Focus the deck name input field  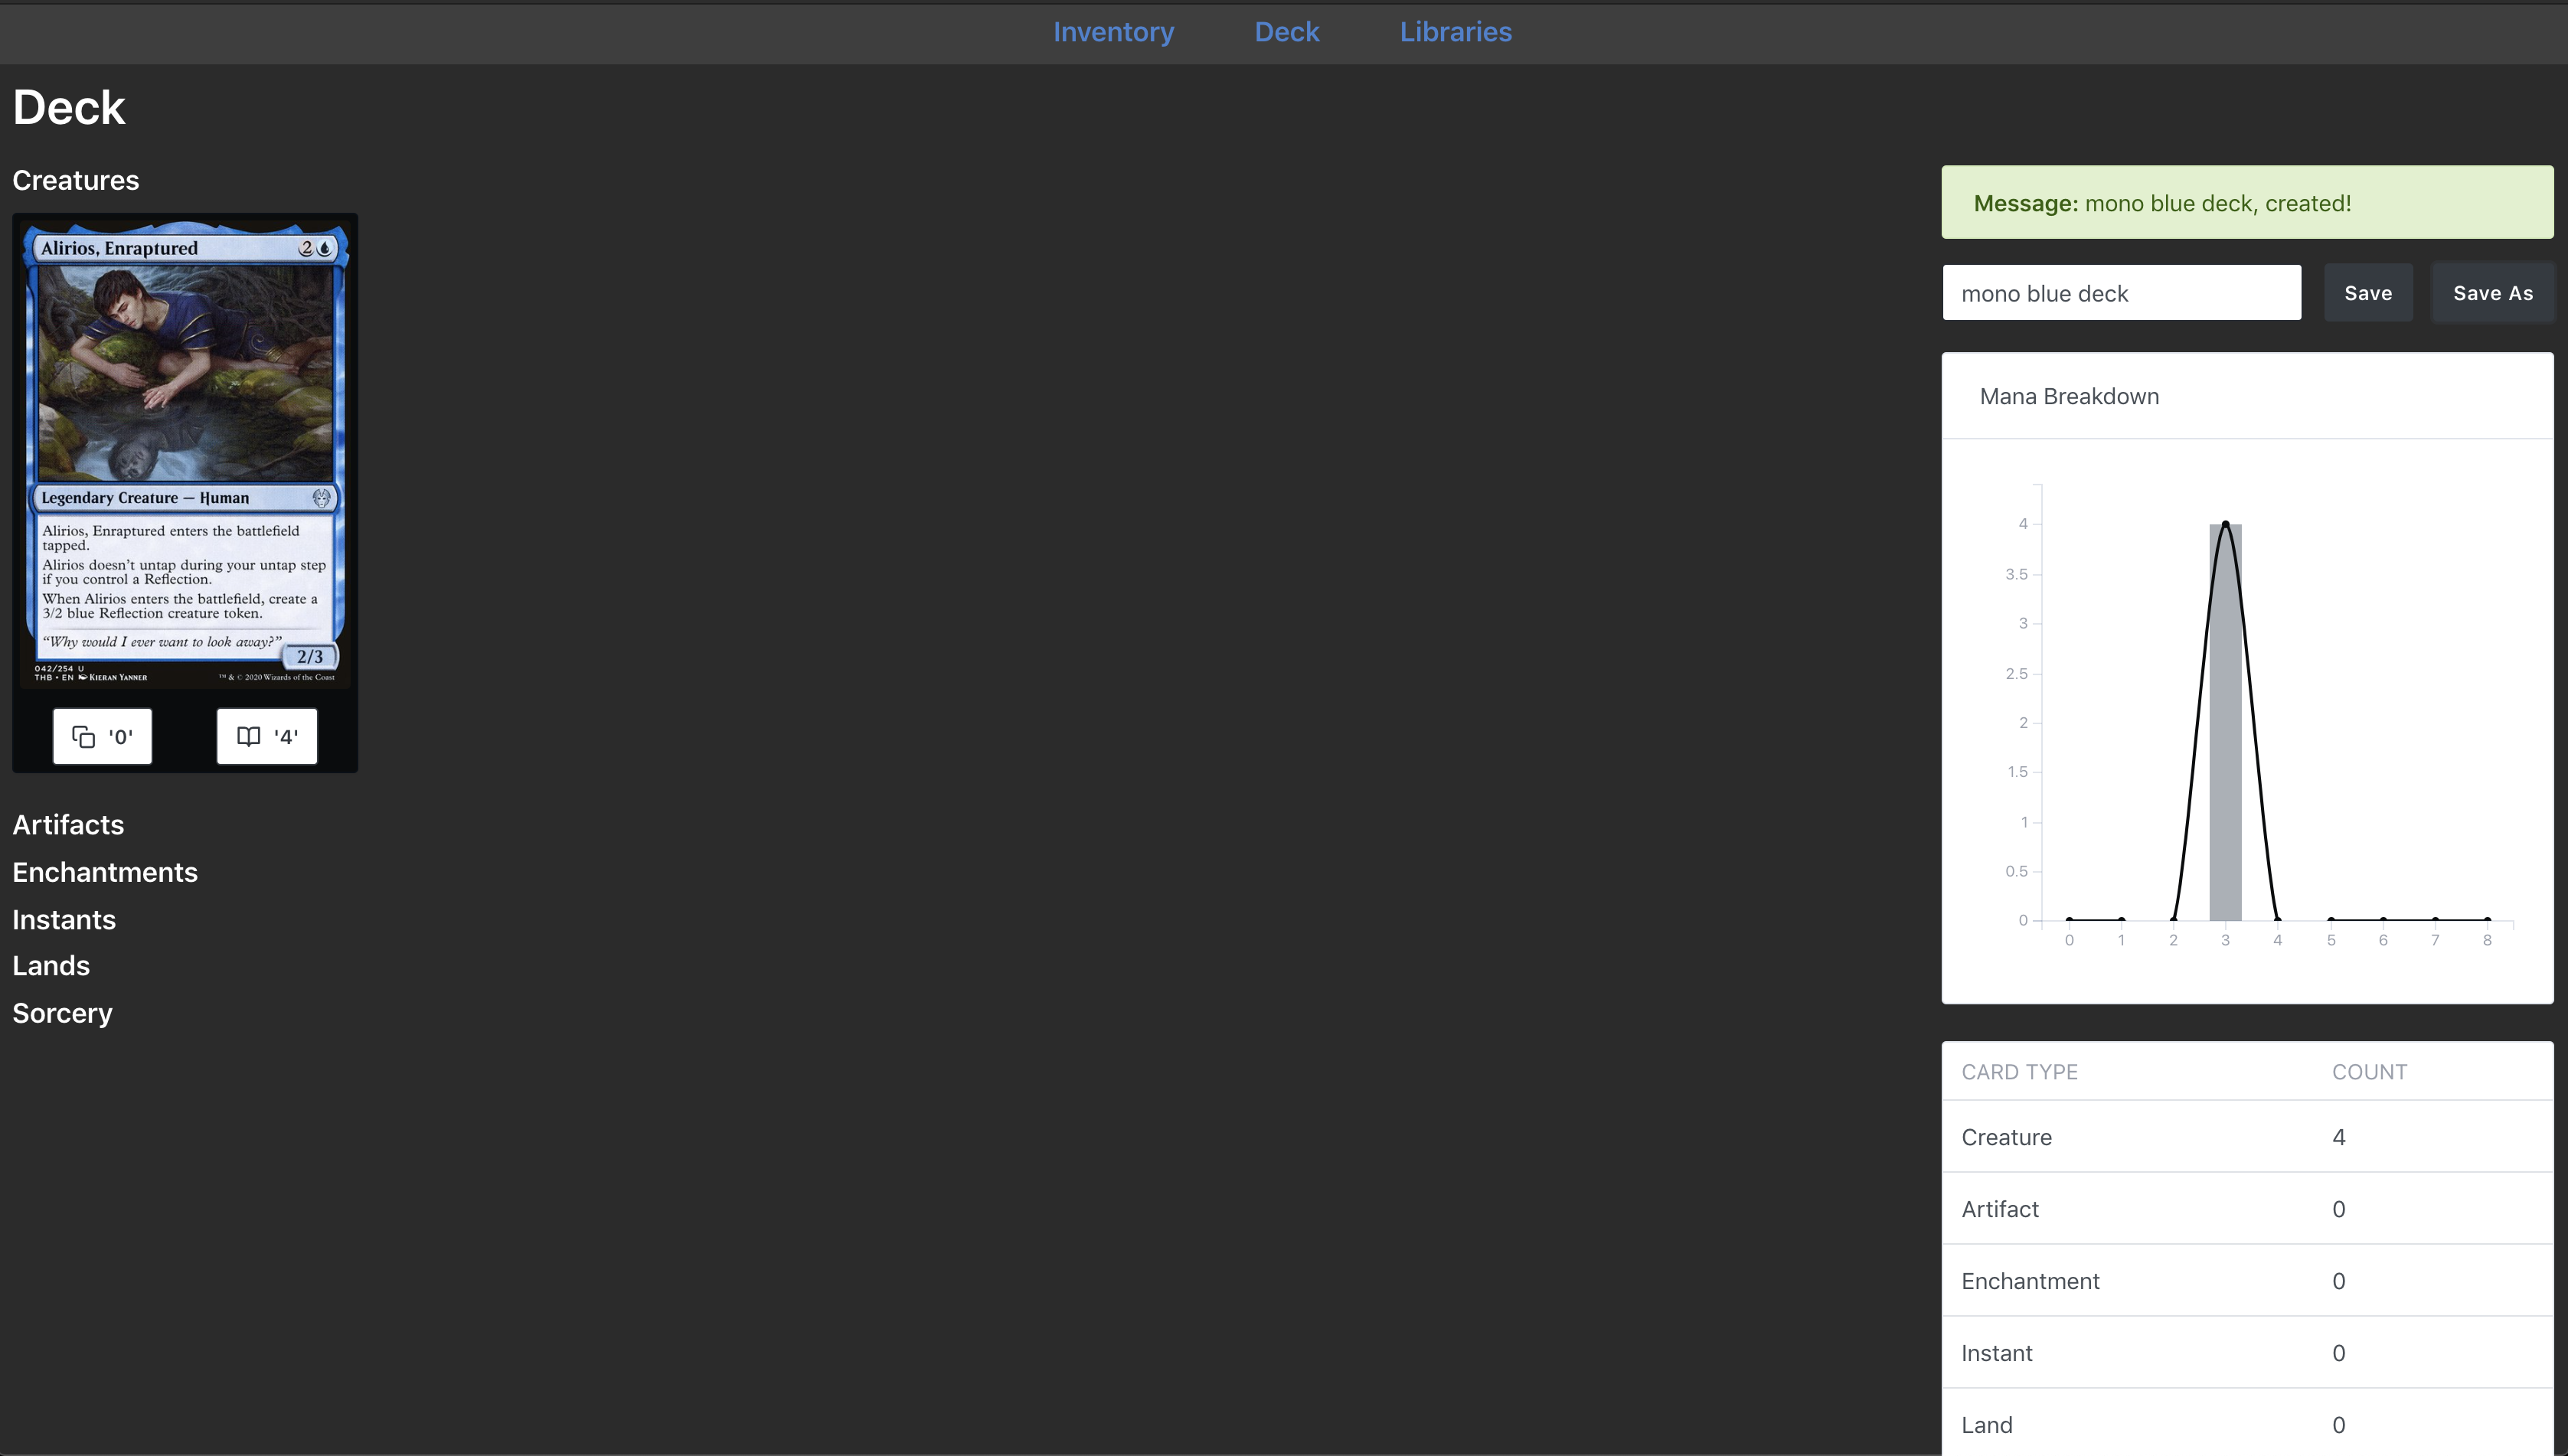pos(2121,293)
